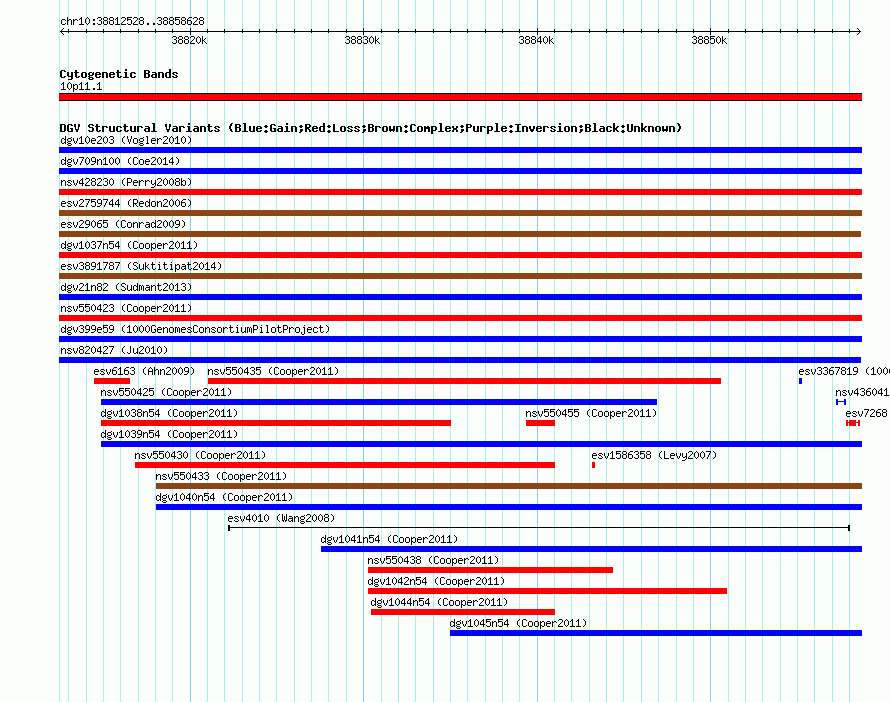This screenshot has width=890, height=702.
Task: Click the Cytogenetic Bands track title
Action: [x=119, y=74]
